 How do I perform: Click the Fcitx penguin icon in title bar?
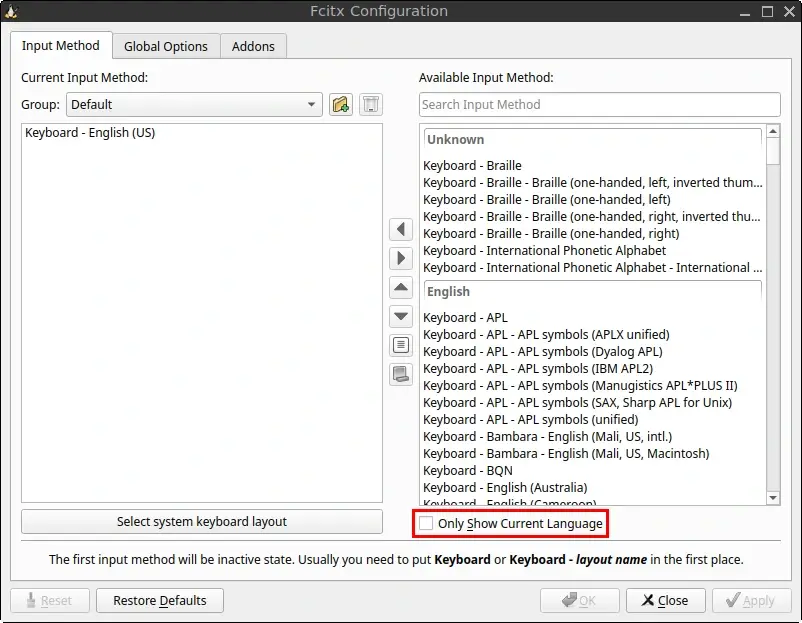coord(11,11)
